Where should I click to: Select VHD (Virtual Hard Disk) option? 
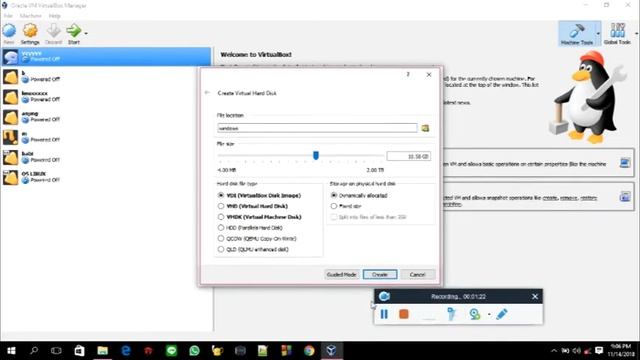pos(253,206)
